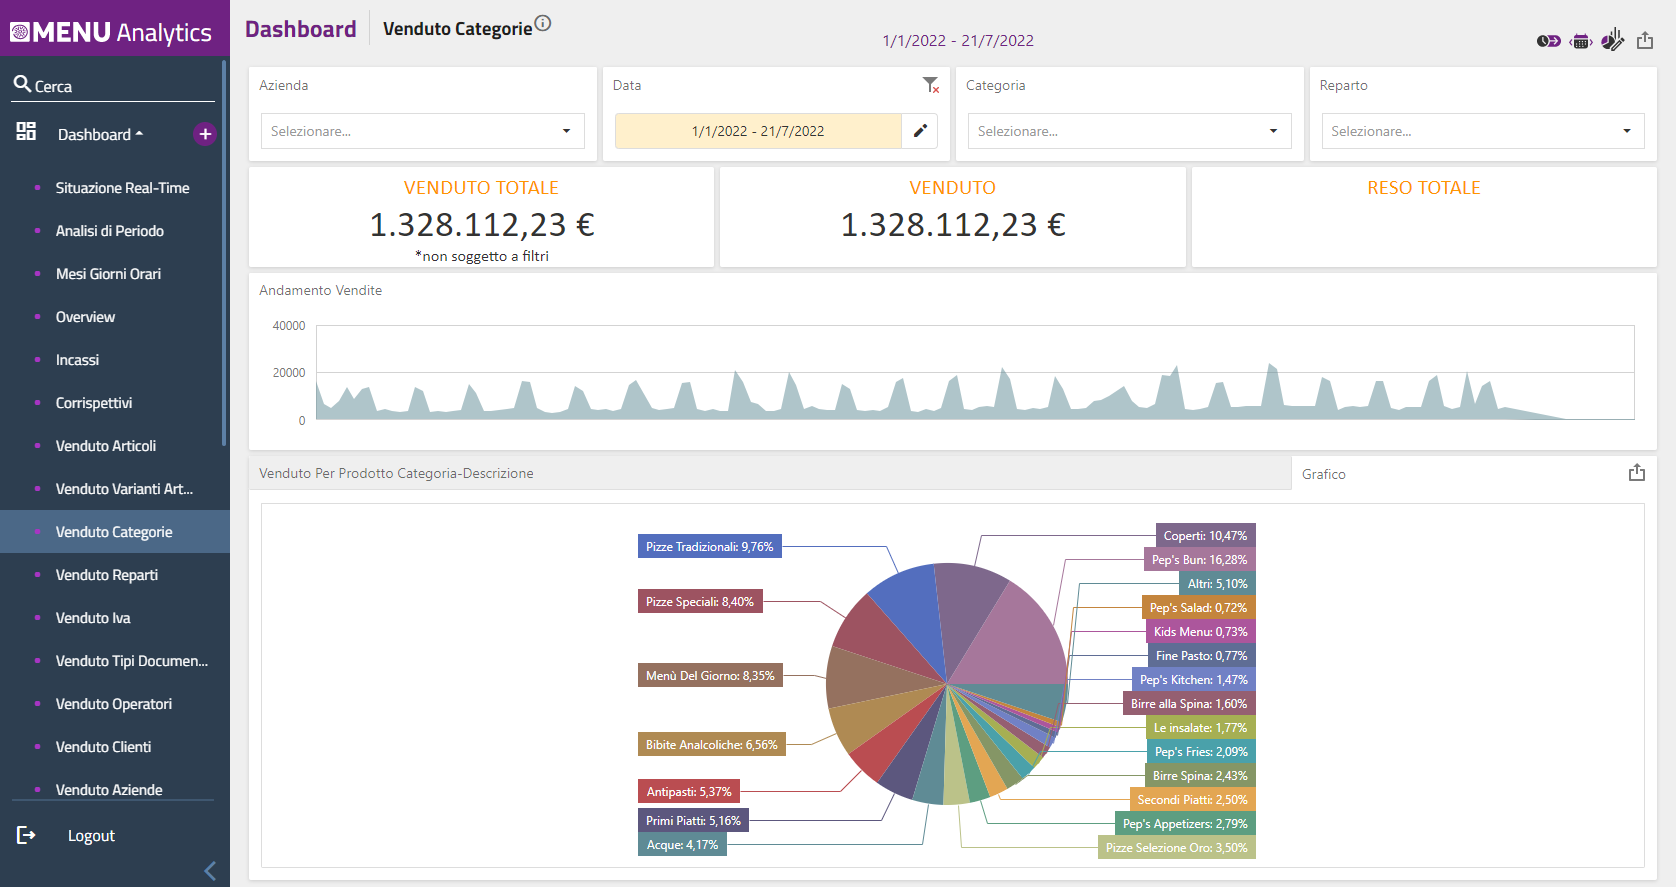Open Situazione Real-Time page
The width and height of the screenshot is (1676, 887).
coord(122,188)
